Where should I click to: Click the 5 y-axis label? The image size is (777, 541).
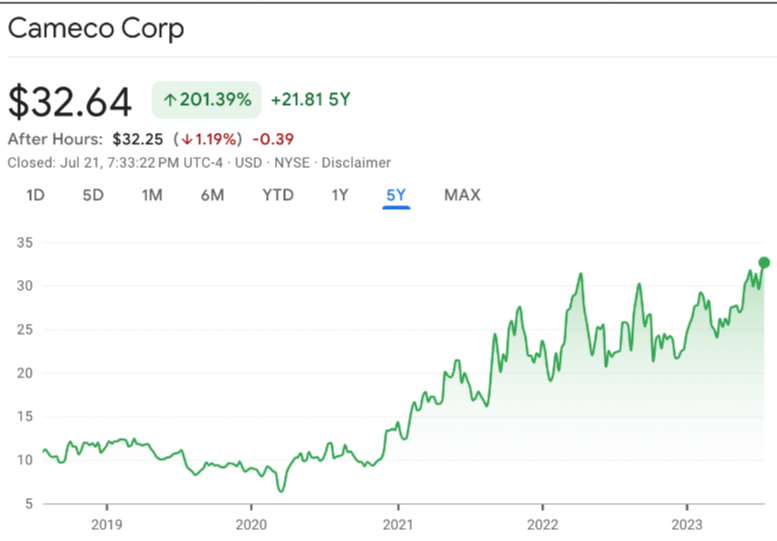click(x=29, y=504)
